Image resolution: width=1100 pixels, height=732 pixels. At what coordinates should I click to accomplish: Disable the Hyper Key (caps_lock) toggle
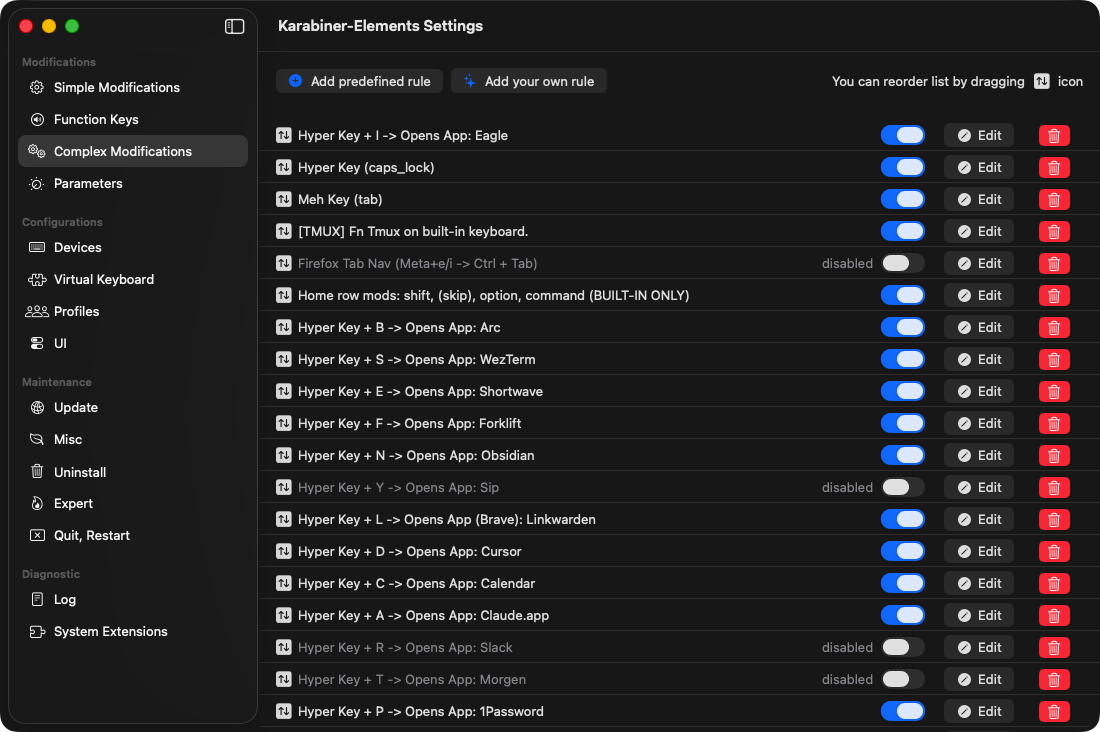[x=903, y=168]
